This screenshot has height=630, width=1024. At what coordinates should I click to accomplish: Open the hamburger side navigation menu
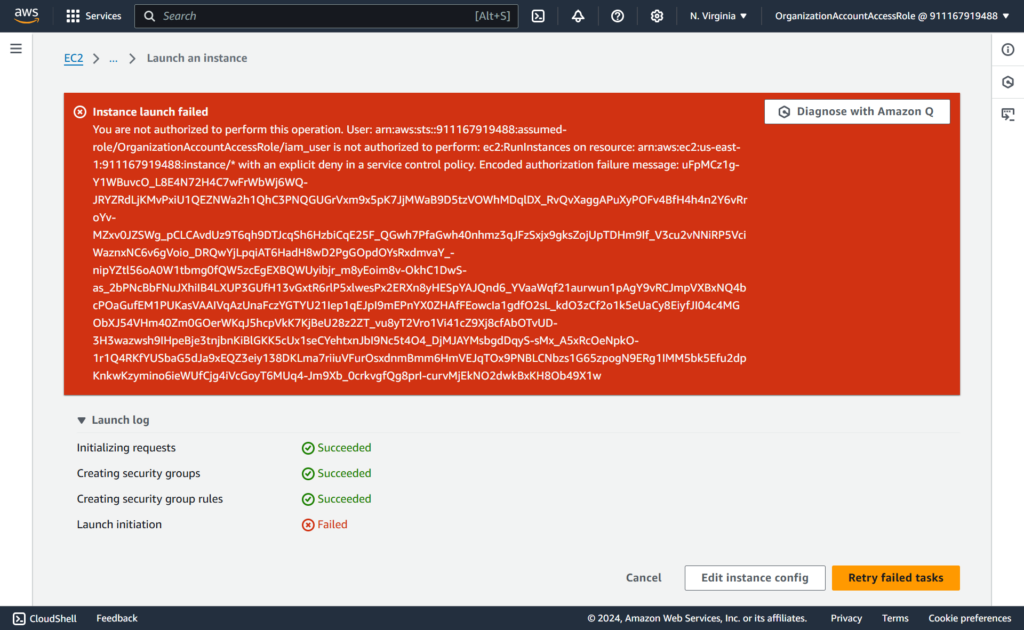(x=16, y=49)
